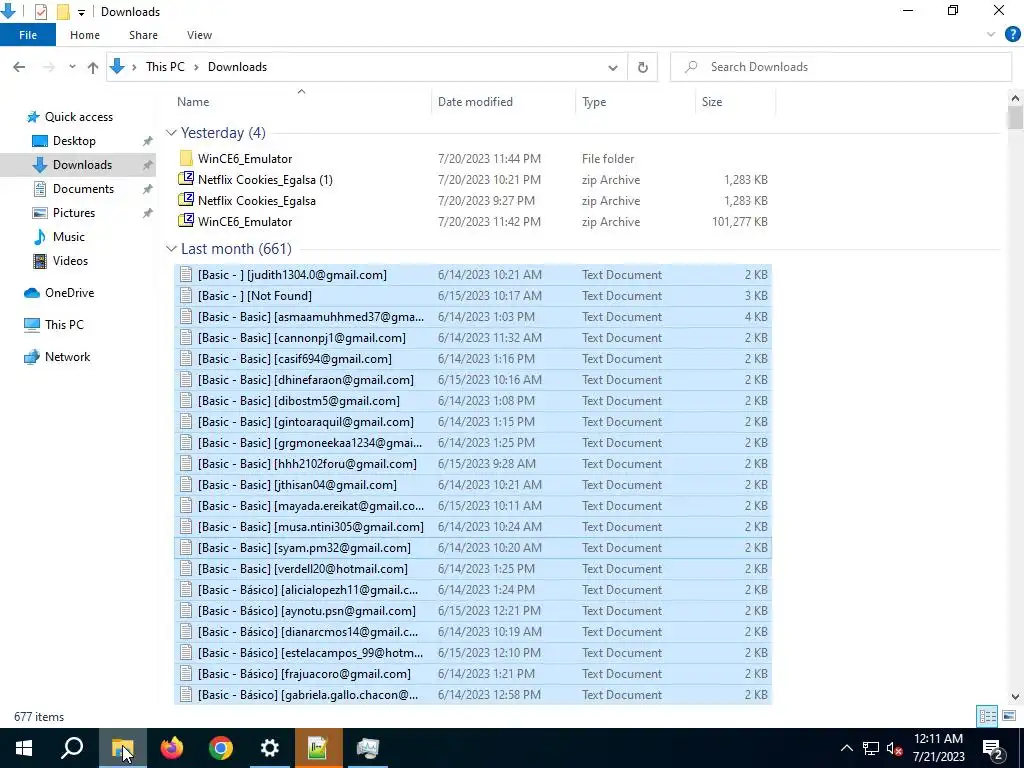Click Netflix Cookies_Egalsa (1) zip icon

pos(186,179)
